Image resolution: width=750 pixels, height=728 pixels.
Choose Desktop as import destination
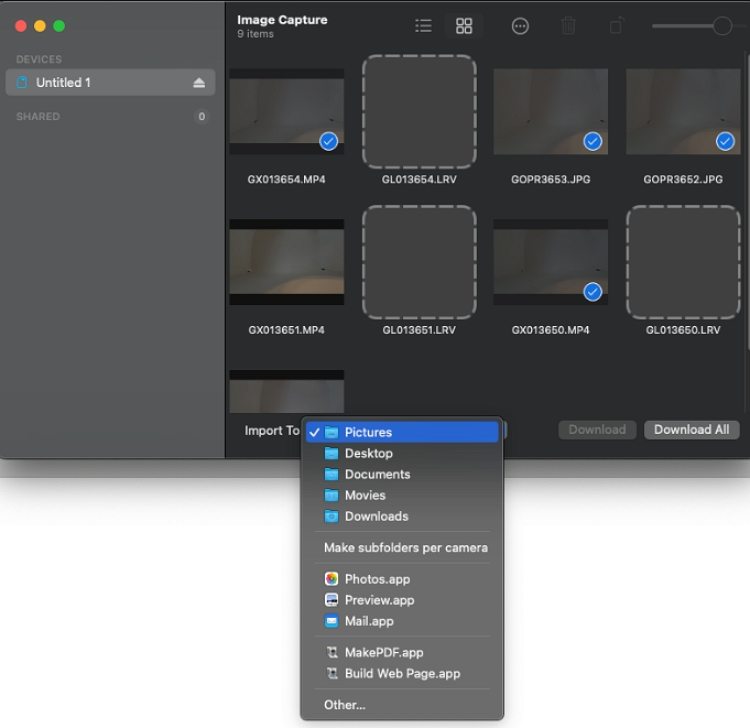[402, 453]
